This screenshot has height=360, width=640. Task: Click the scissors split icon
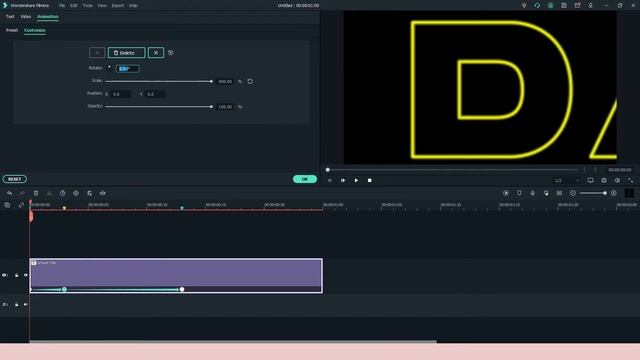pos(49,193)
